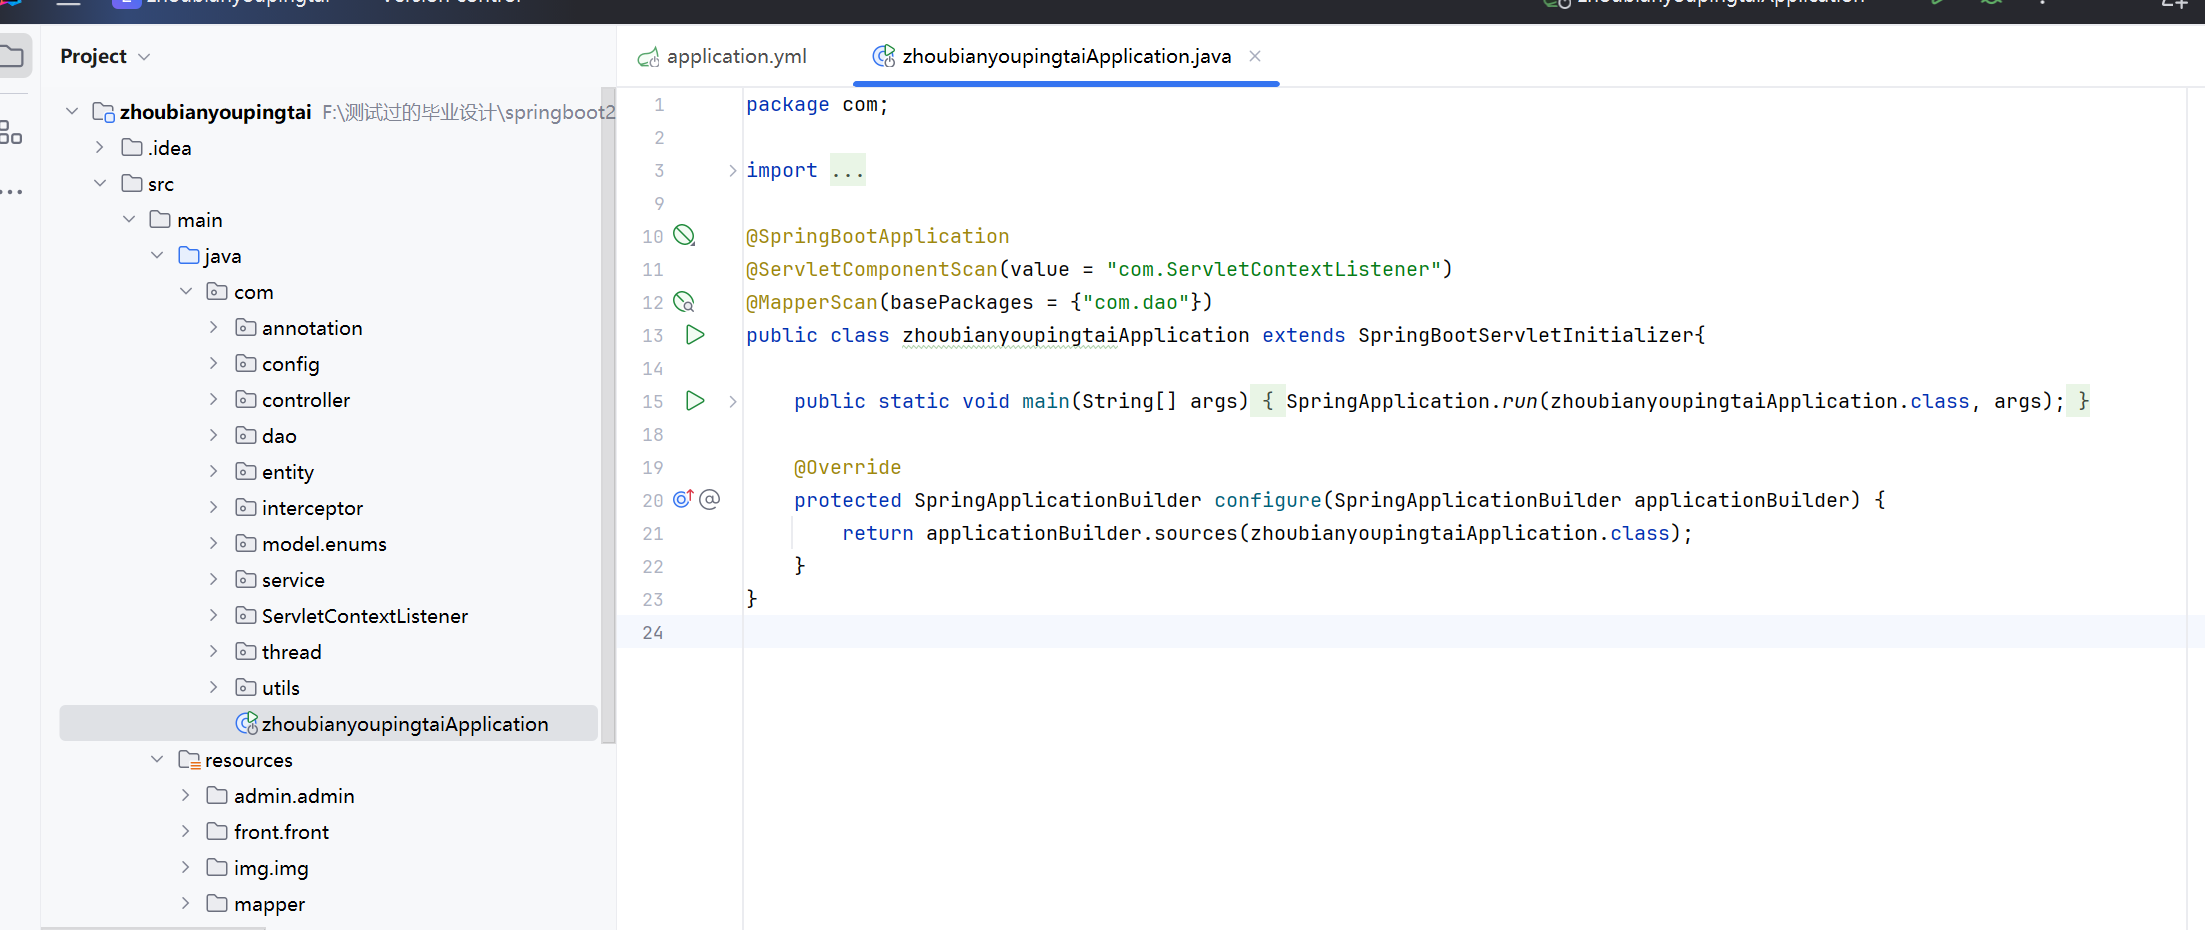Click SpringBootServletInitializer in class declaration
This screenshot has width=2205, height=930.
(x=1526, y=335)
